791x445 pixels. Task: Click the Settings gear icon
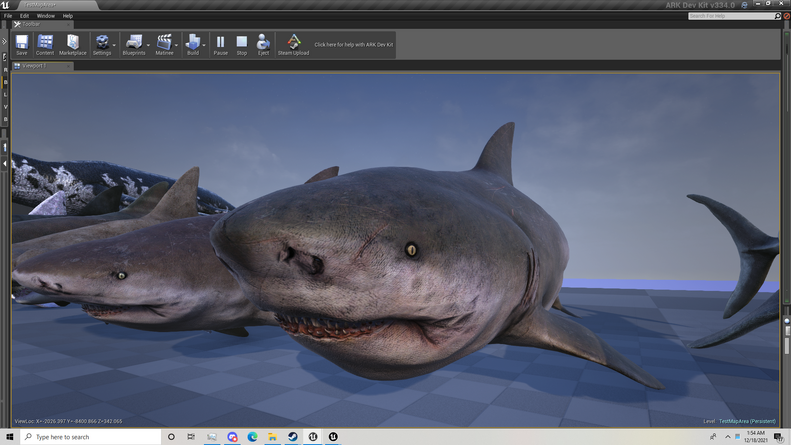point(102,44)
